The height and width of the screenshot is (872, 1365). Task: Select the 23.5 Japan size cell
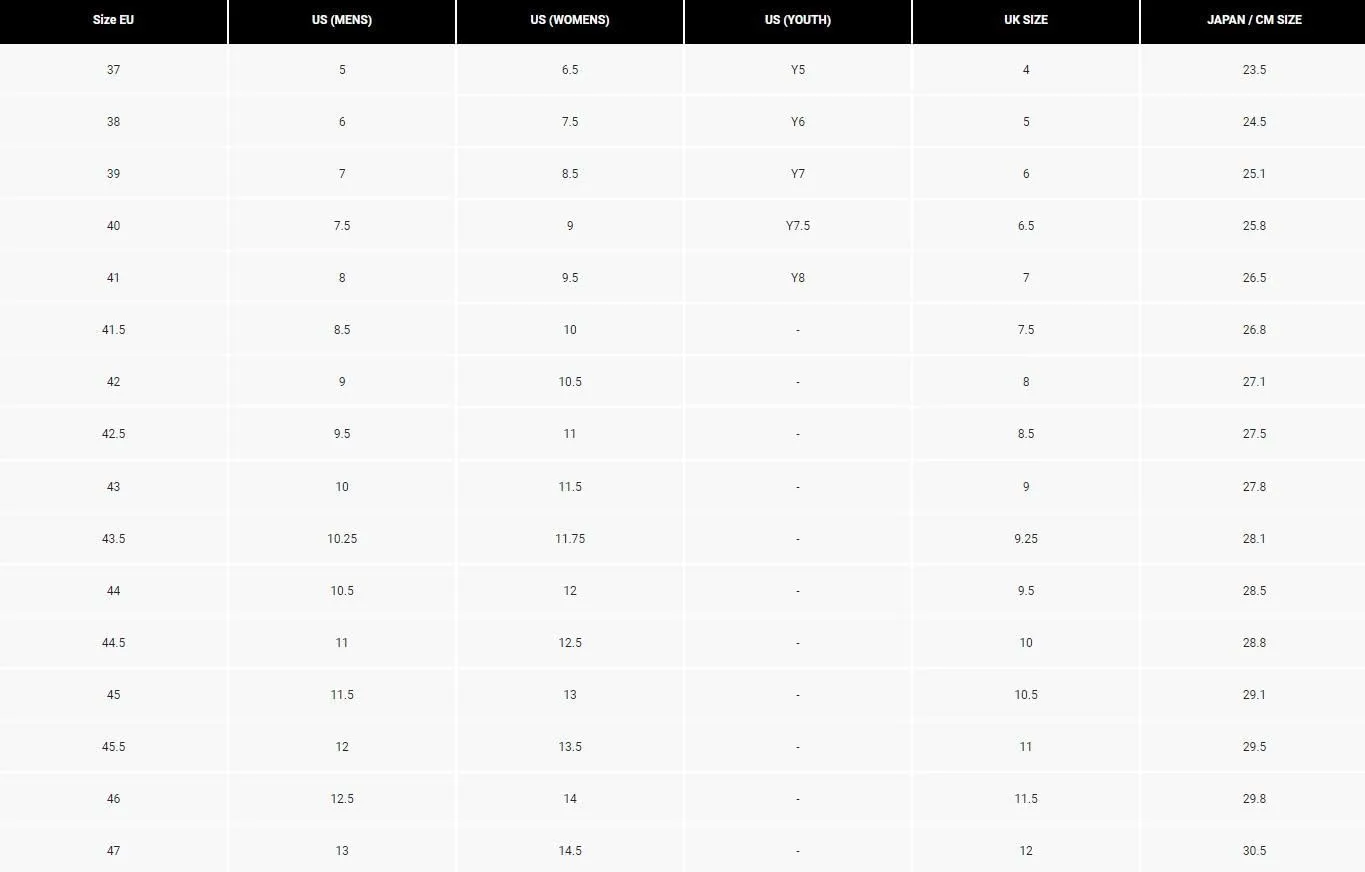1253,70
